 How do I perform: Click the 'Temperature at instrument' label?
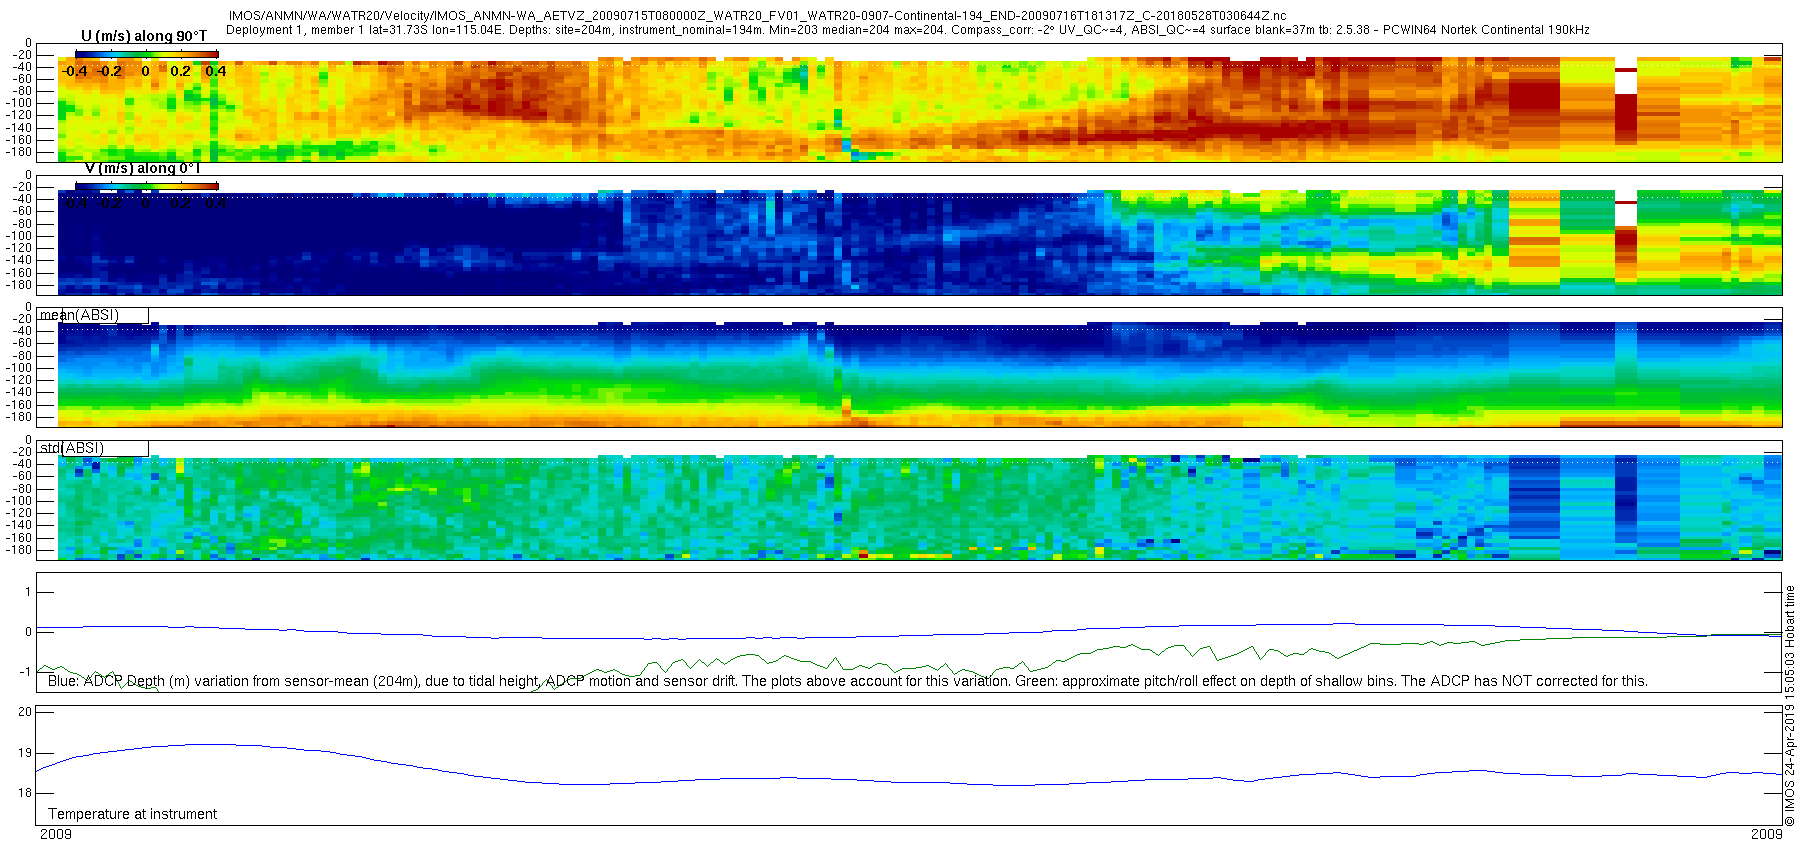[133, 814]
